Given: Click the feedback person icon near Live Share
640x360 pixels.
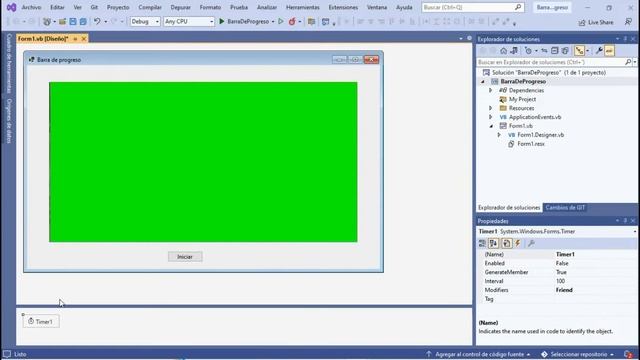Looking at the screenshot, I should (x=628, y=22).
